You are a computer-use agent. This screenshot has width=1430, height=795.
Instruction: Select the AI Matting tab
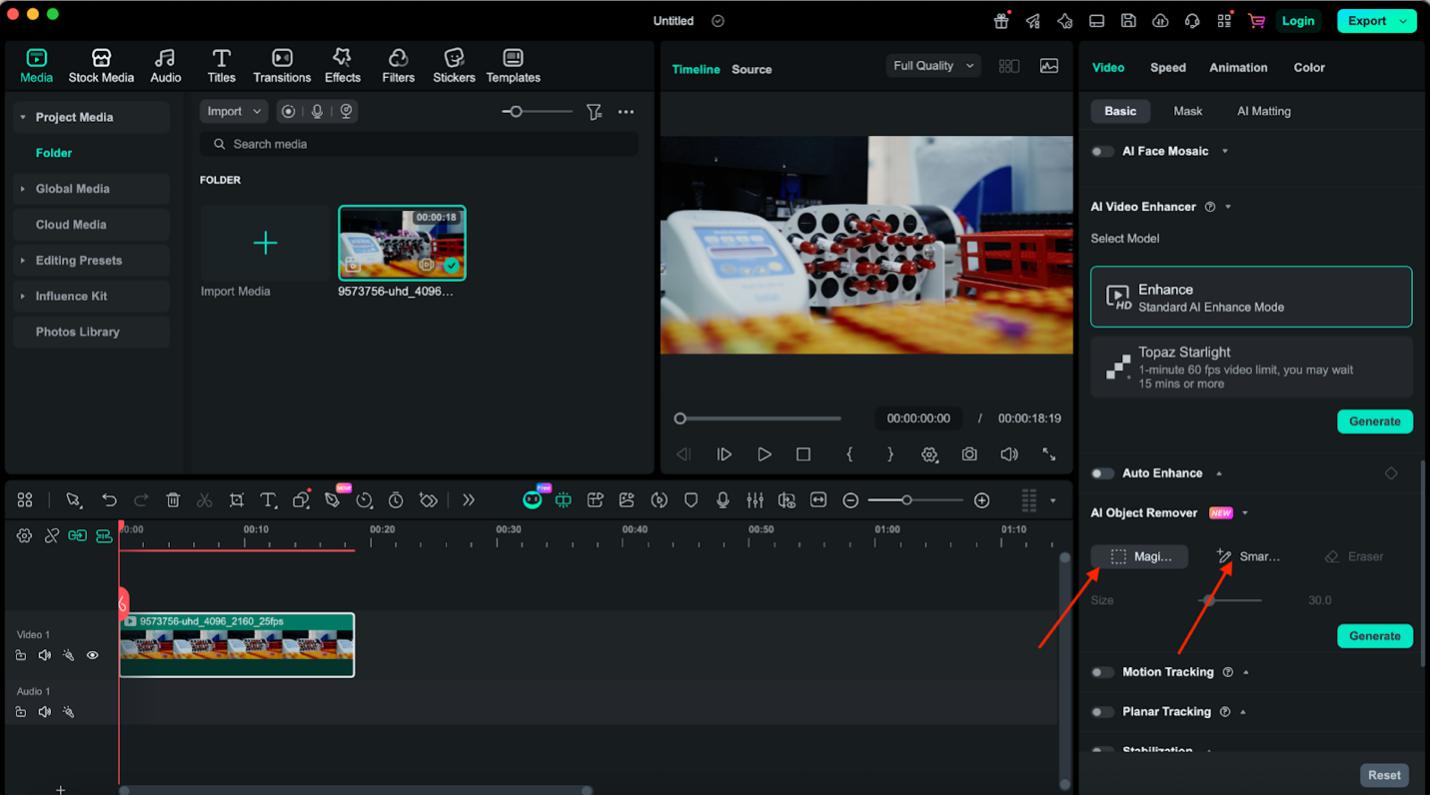pos(1263,111)
